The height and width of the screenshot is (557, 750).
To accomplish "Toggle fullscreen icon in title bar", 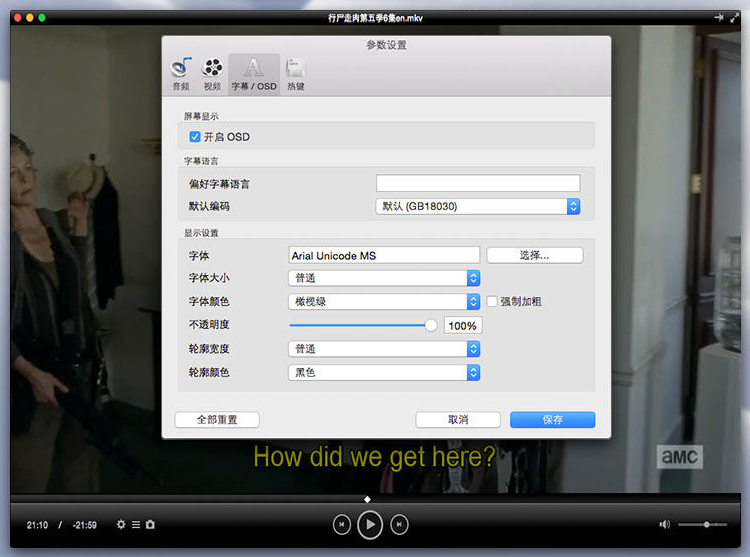I will pyautogui.click(x=735, y=18).
